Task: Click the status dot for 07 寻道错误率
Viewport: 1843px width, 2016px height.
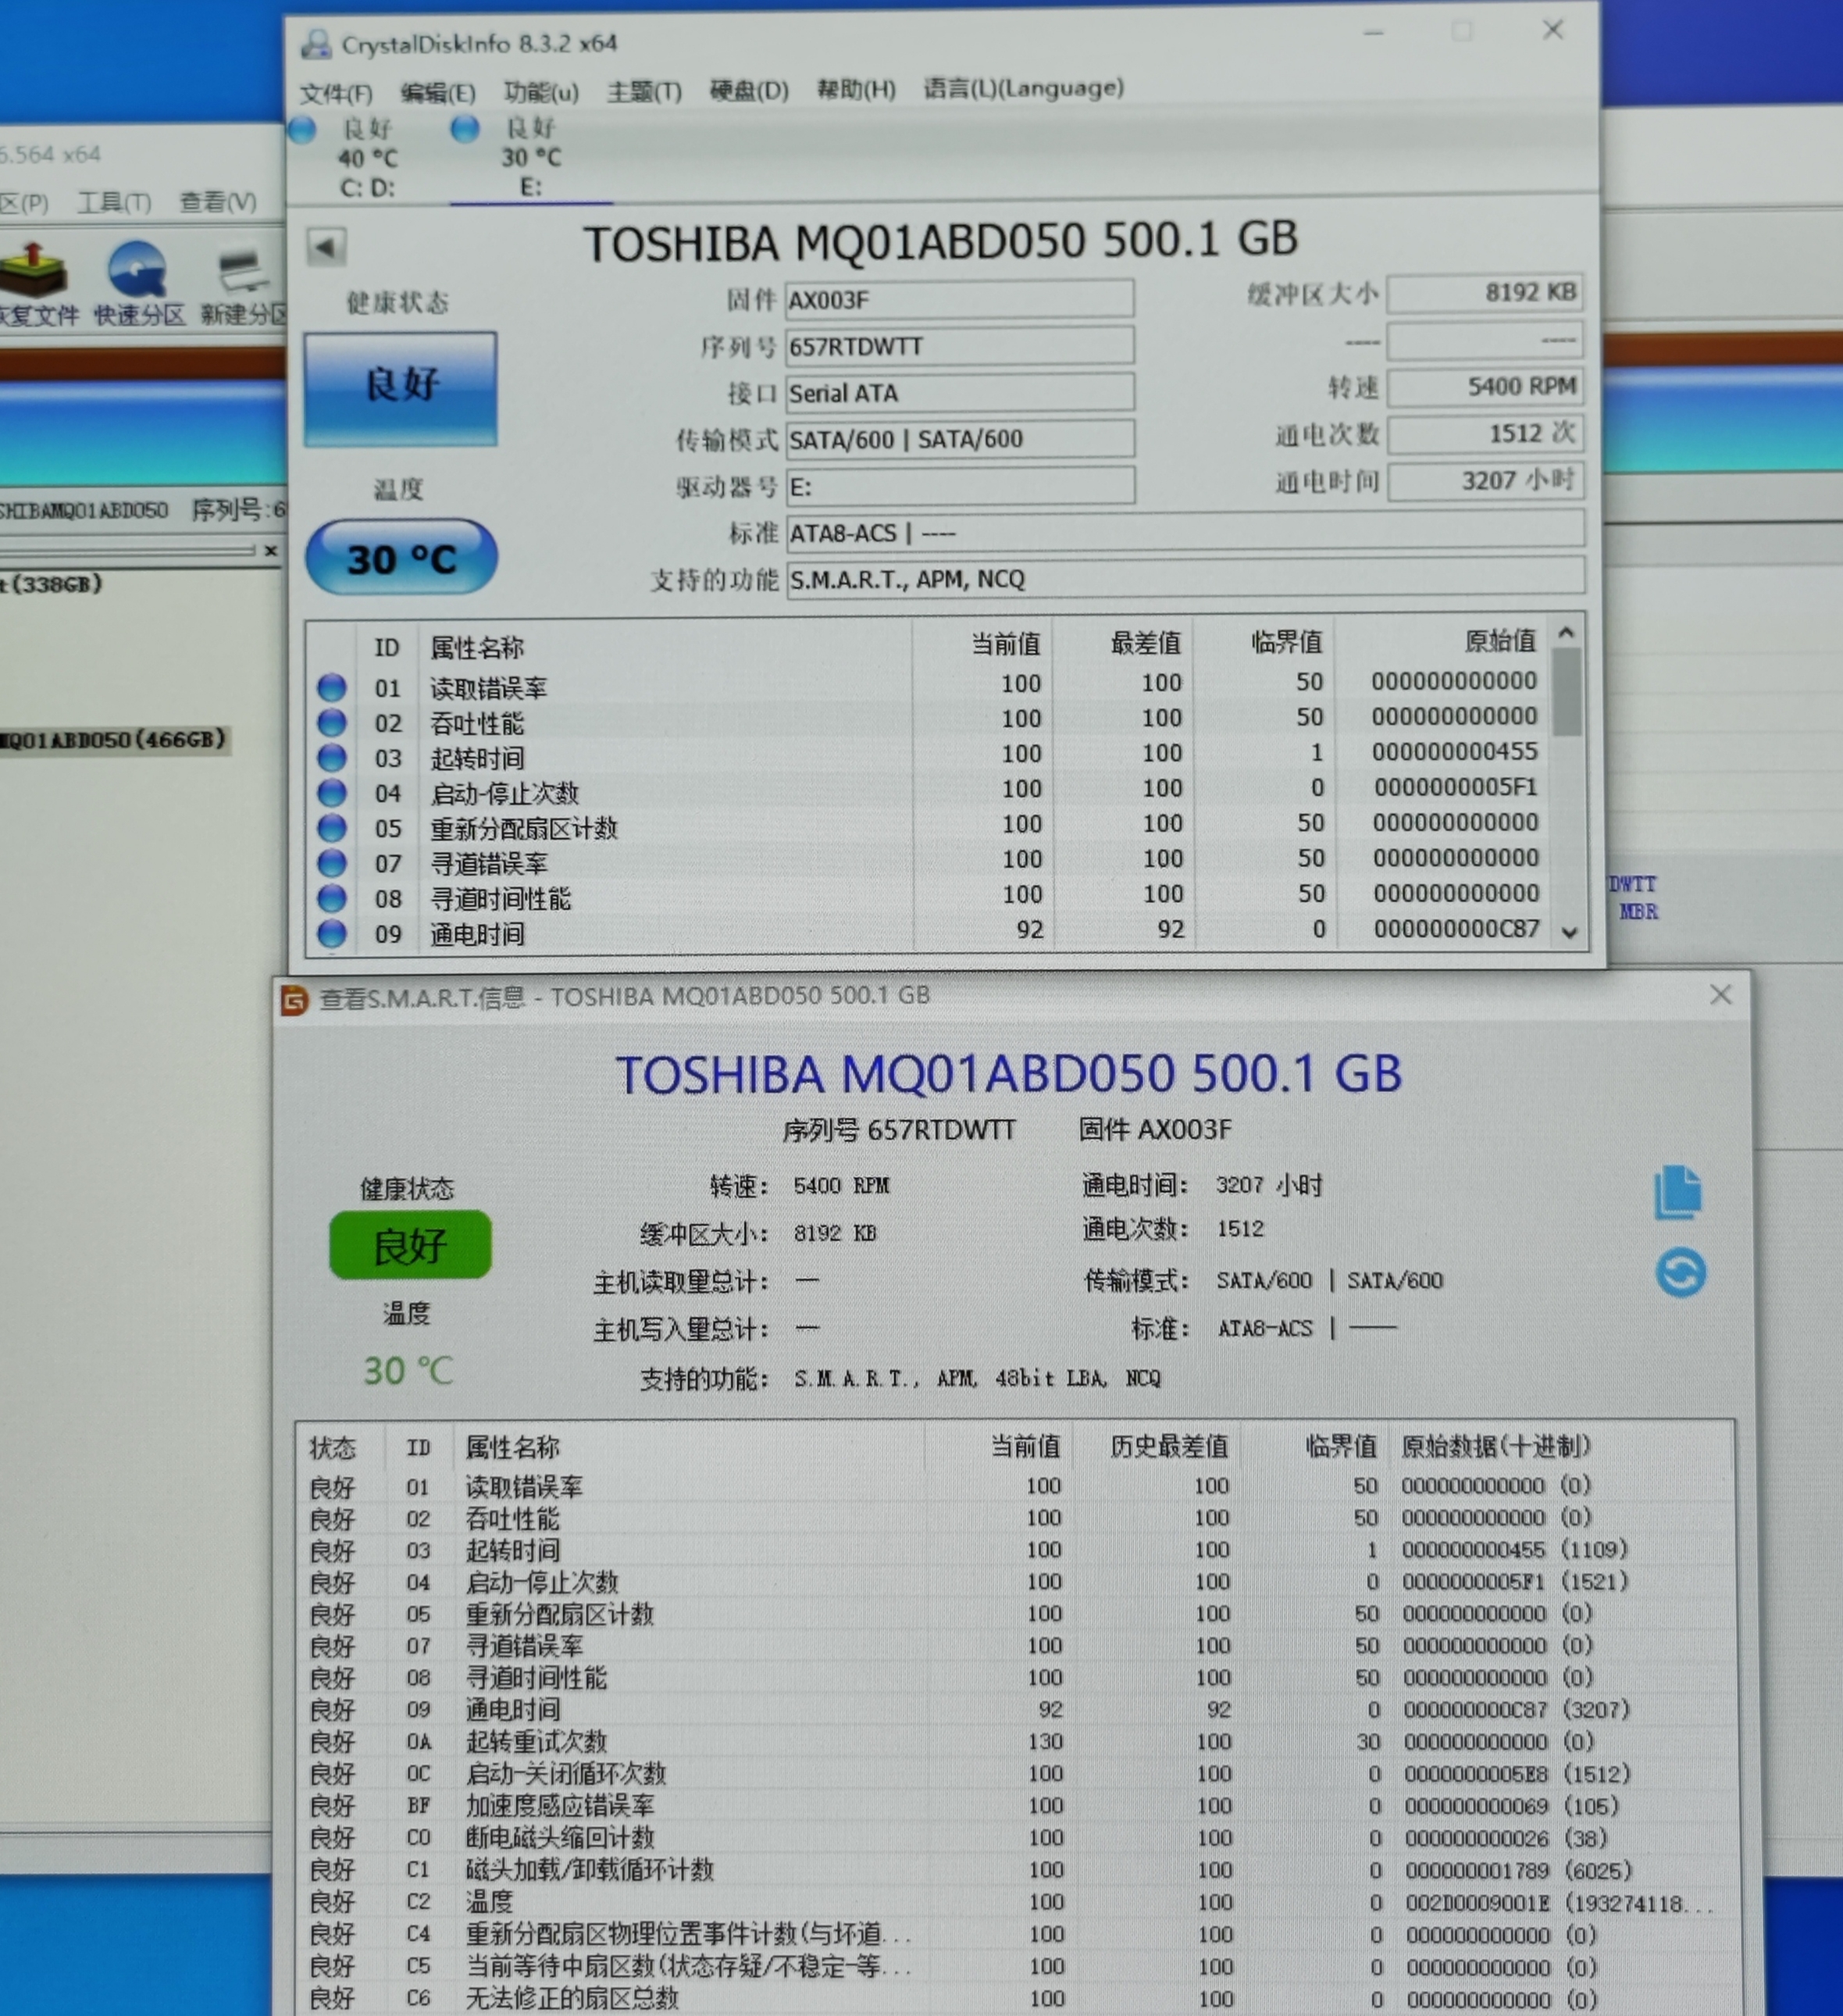Action: [x=332, y=862]
